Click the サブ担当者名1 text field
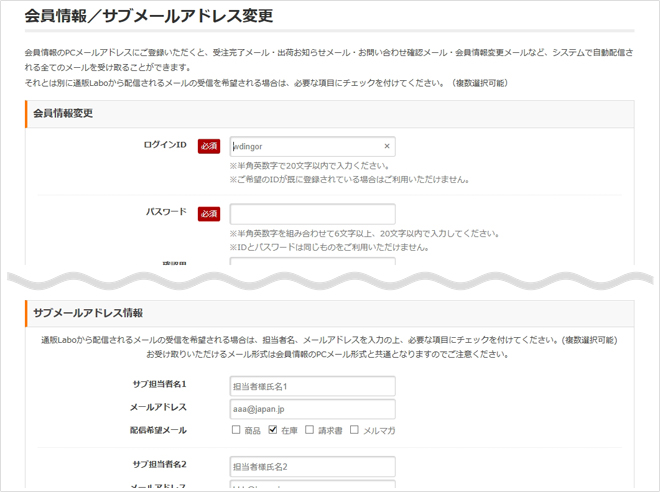The height and width of the screenshot is (492, 660). tap(312, 386)
